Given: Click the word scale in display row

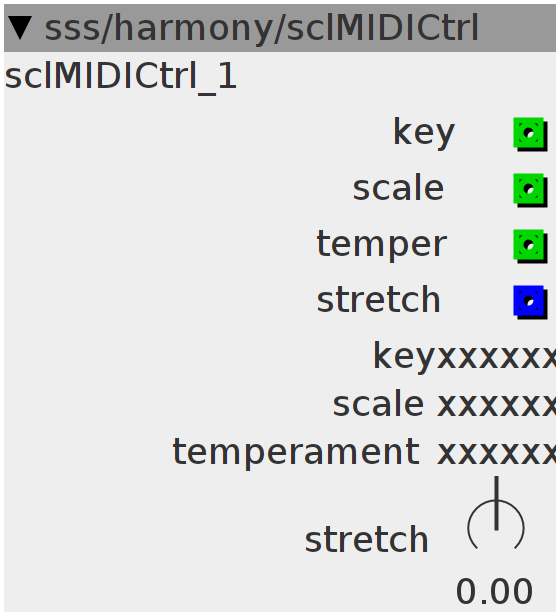Looking at the screenshot, I should click(378, 404).
